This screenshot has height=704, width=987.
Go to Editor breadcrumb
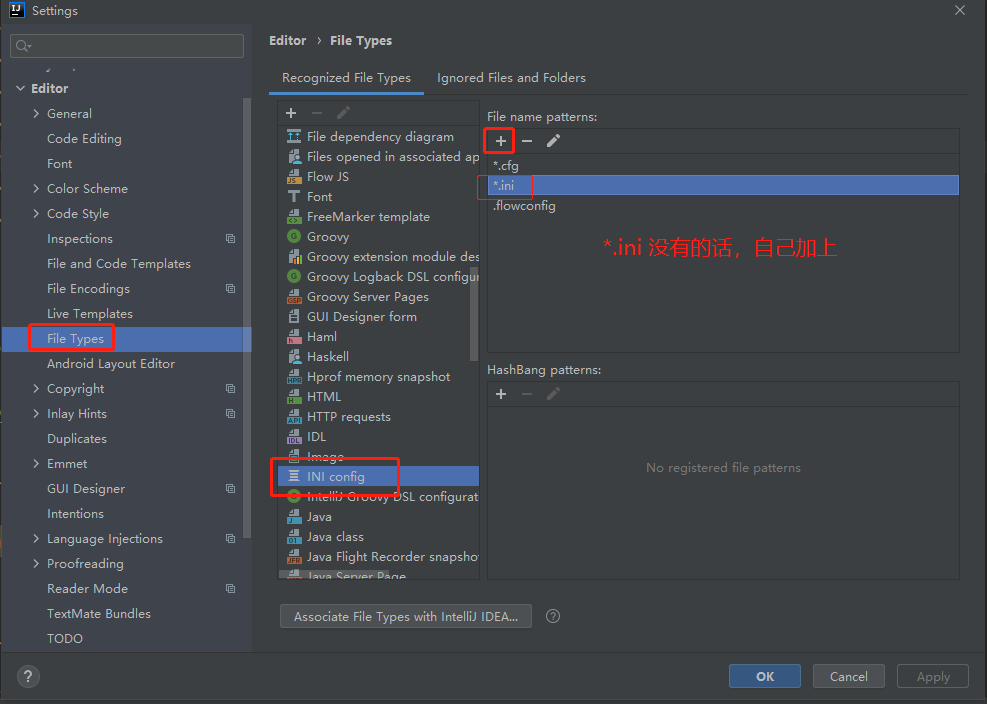288,41
